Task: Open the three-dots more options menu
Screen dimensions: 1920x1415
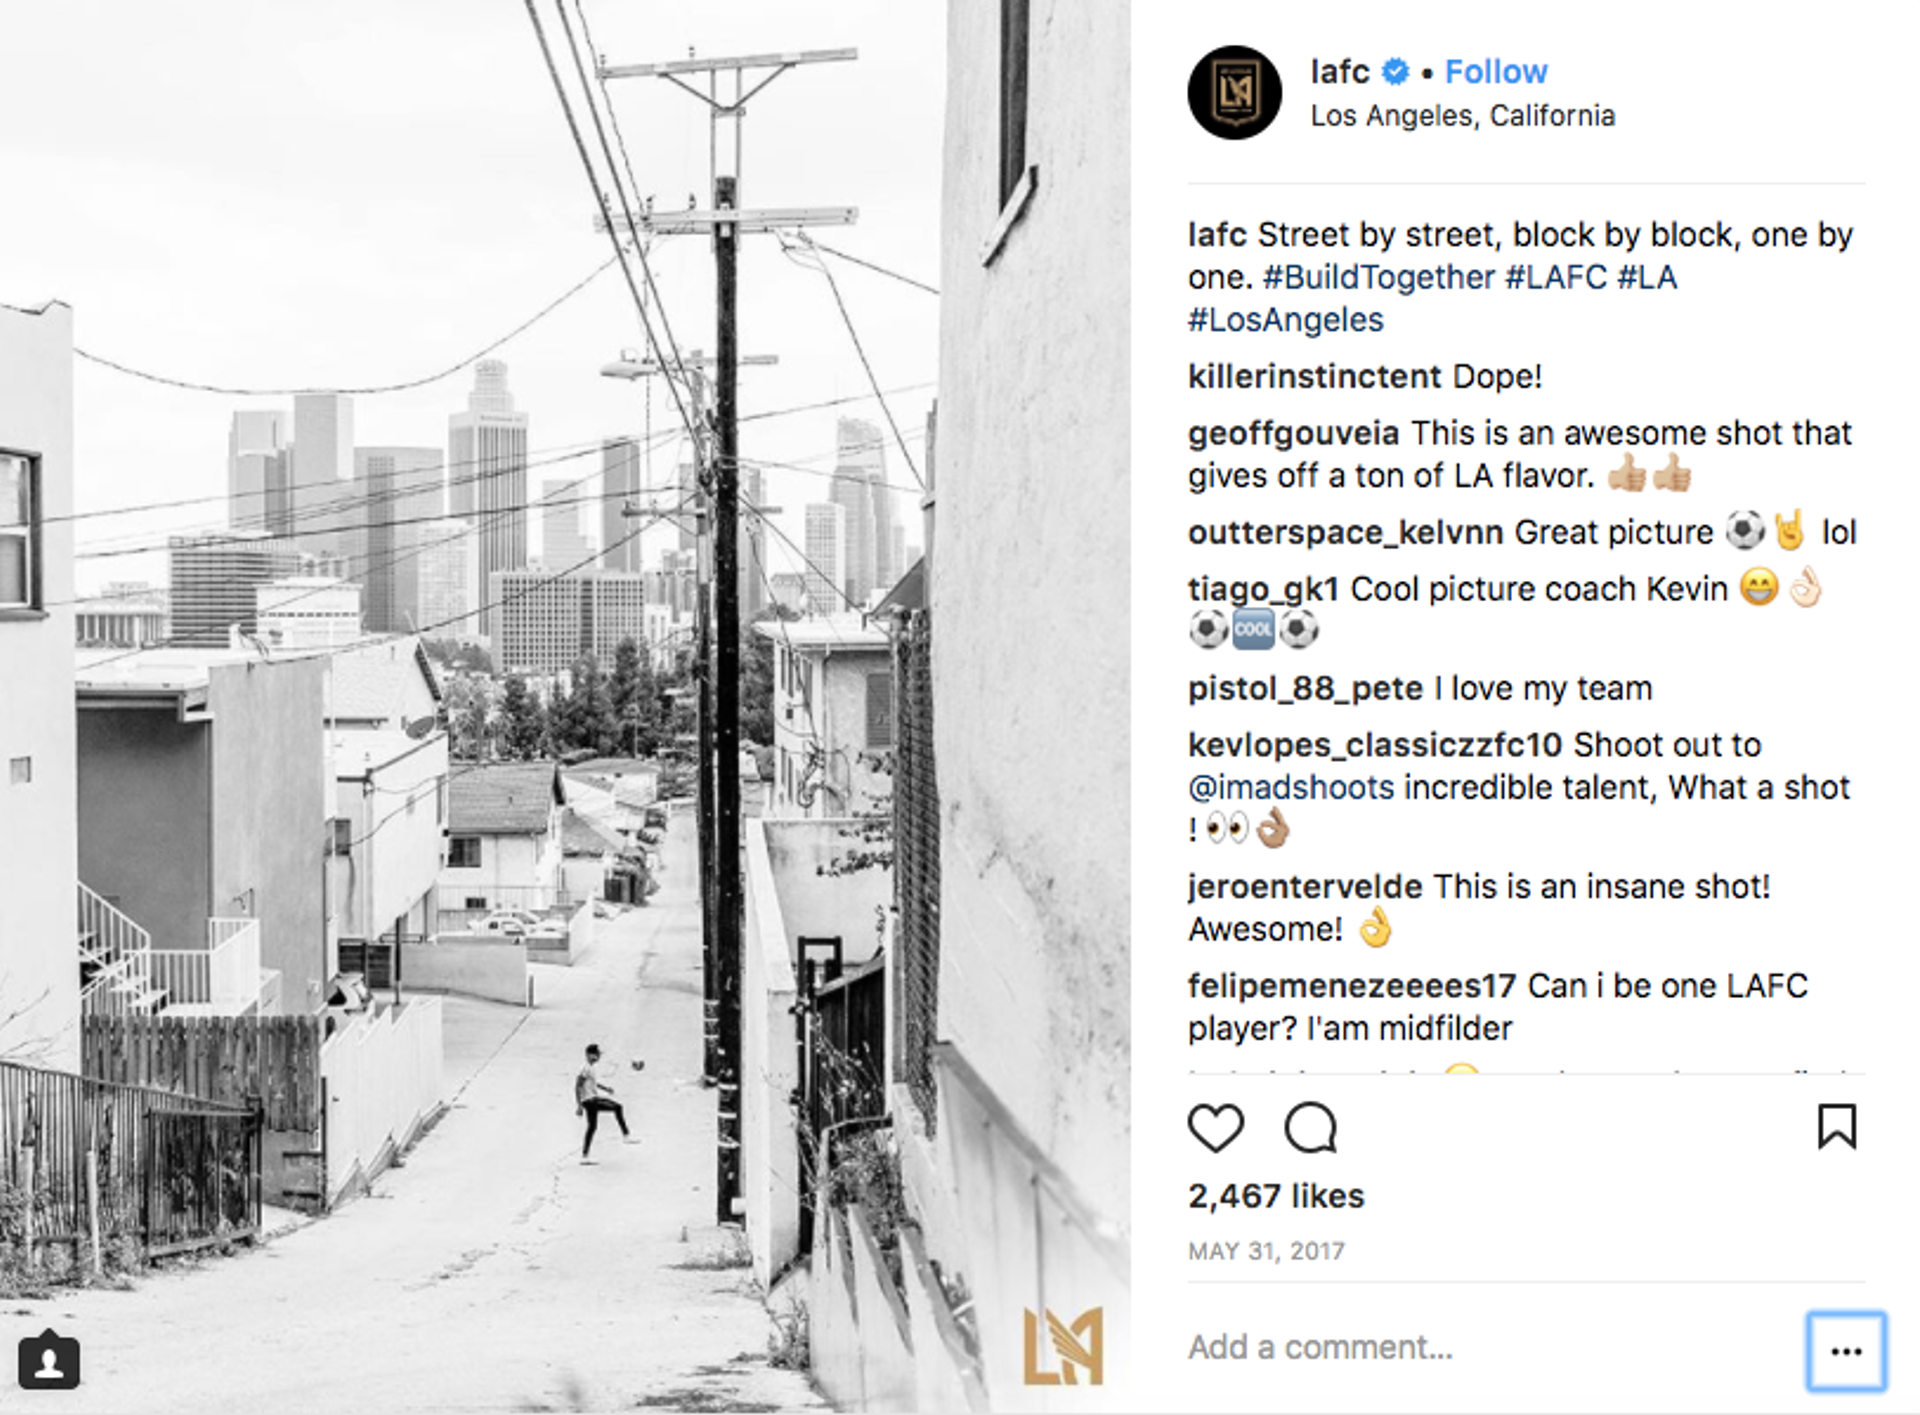Action: [x=1846, y=1352]
